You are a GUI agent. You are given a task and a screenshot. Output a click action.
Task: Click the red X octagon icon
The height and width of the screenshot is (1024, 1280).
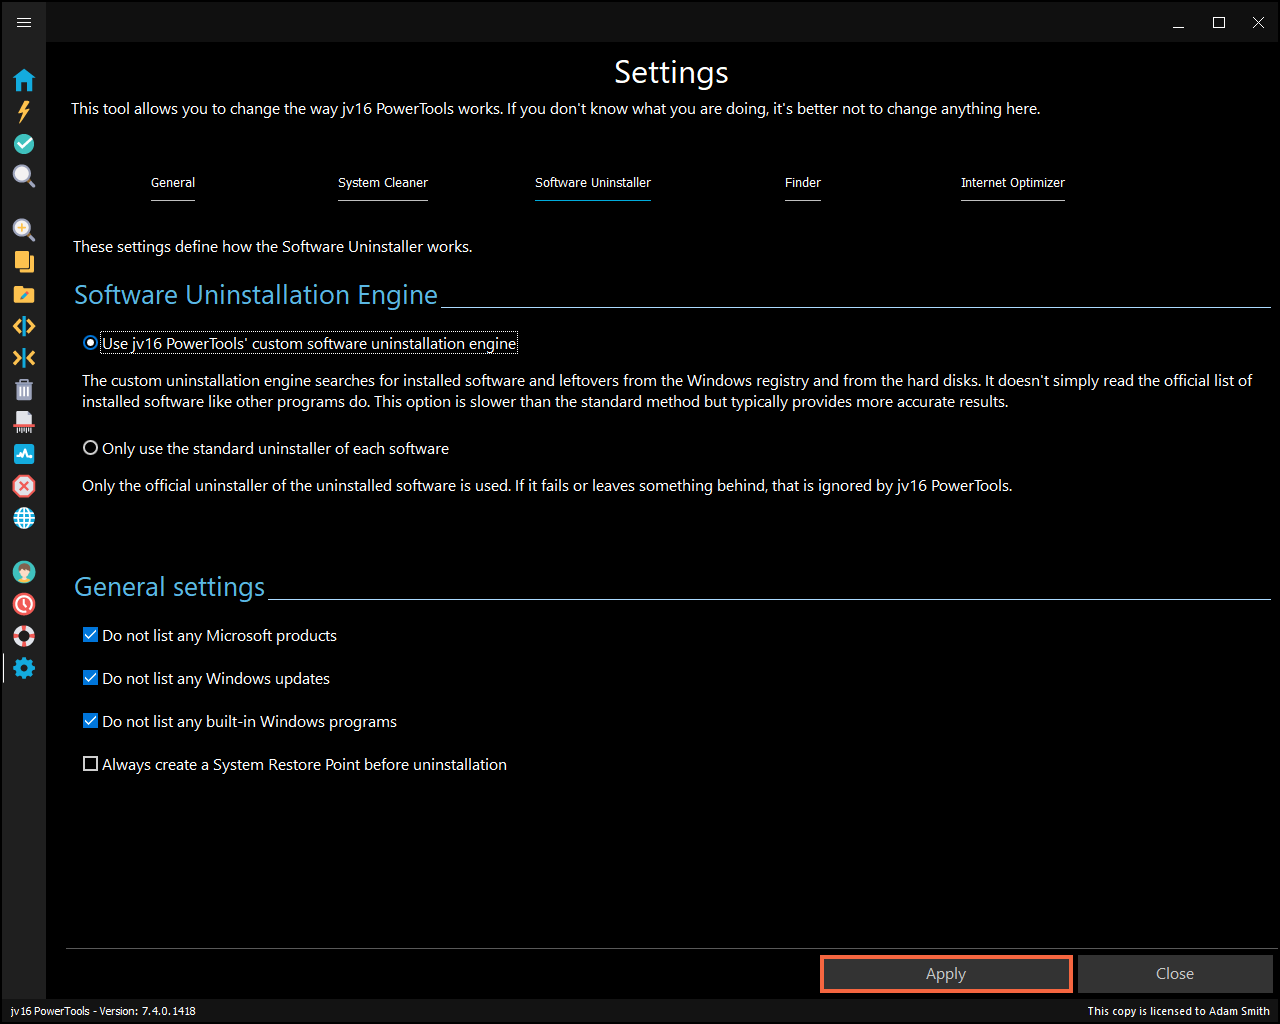(x=24, y=486)
